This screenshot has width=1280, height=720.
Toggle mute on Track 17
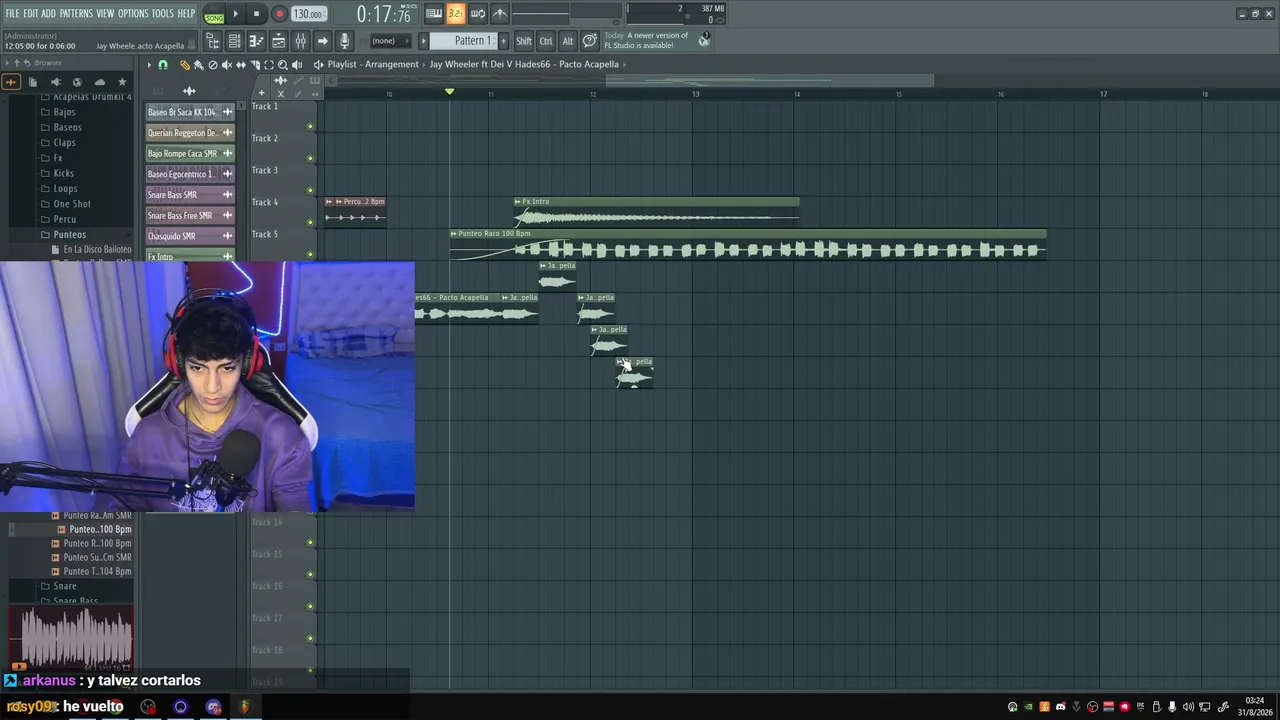[310, 638]
